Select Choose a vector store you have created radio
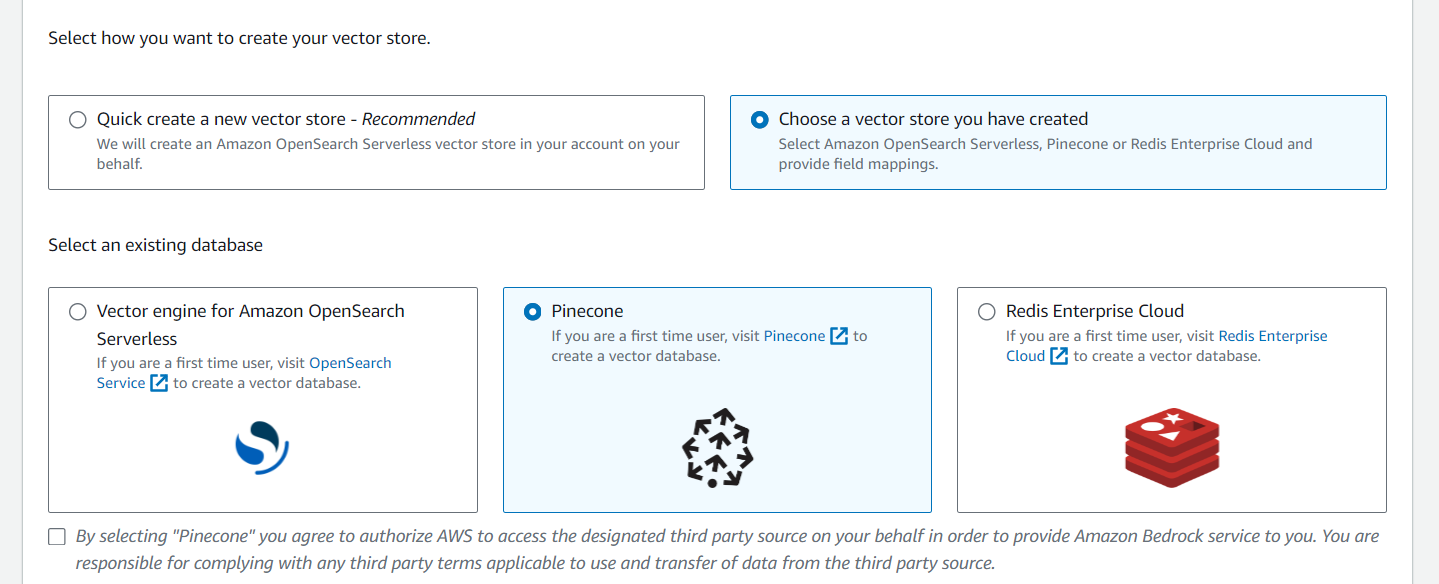Viewport: 1439px width, 584px height. coord(760,120)
